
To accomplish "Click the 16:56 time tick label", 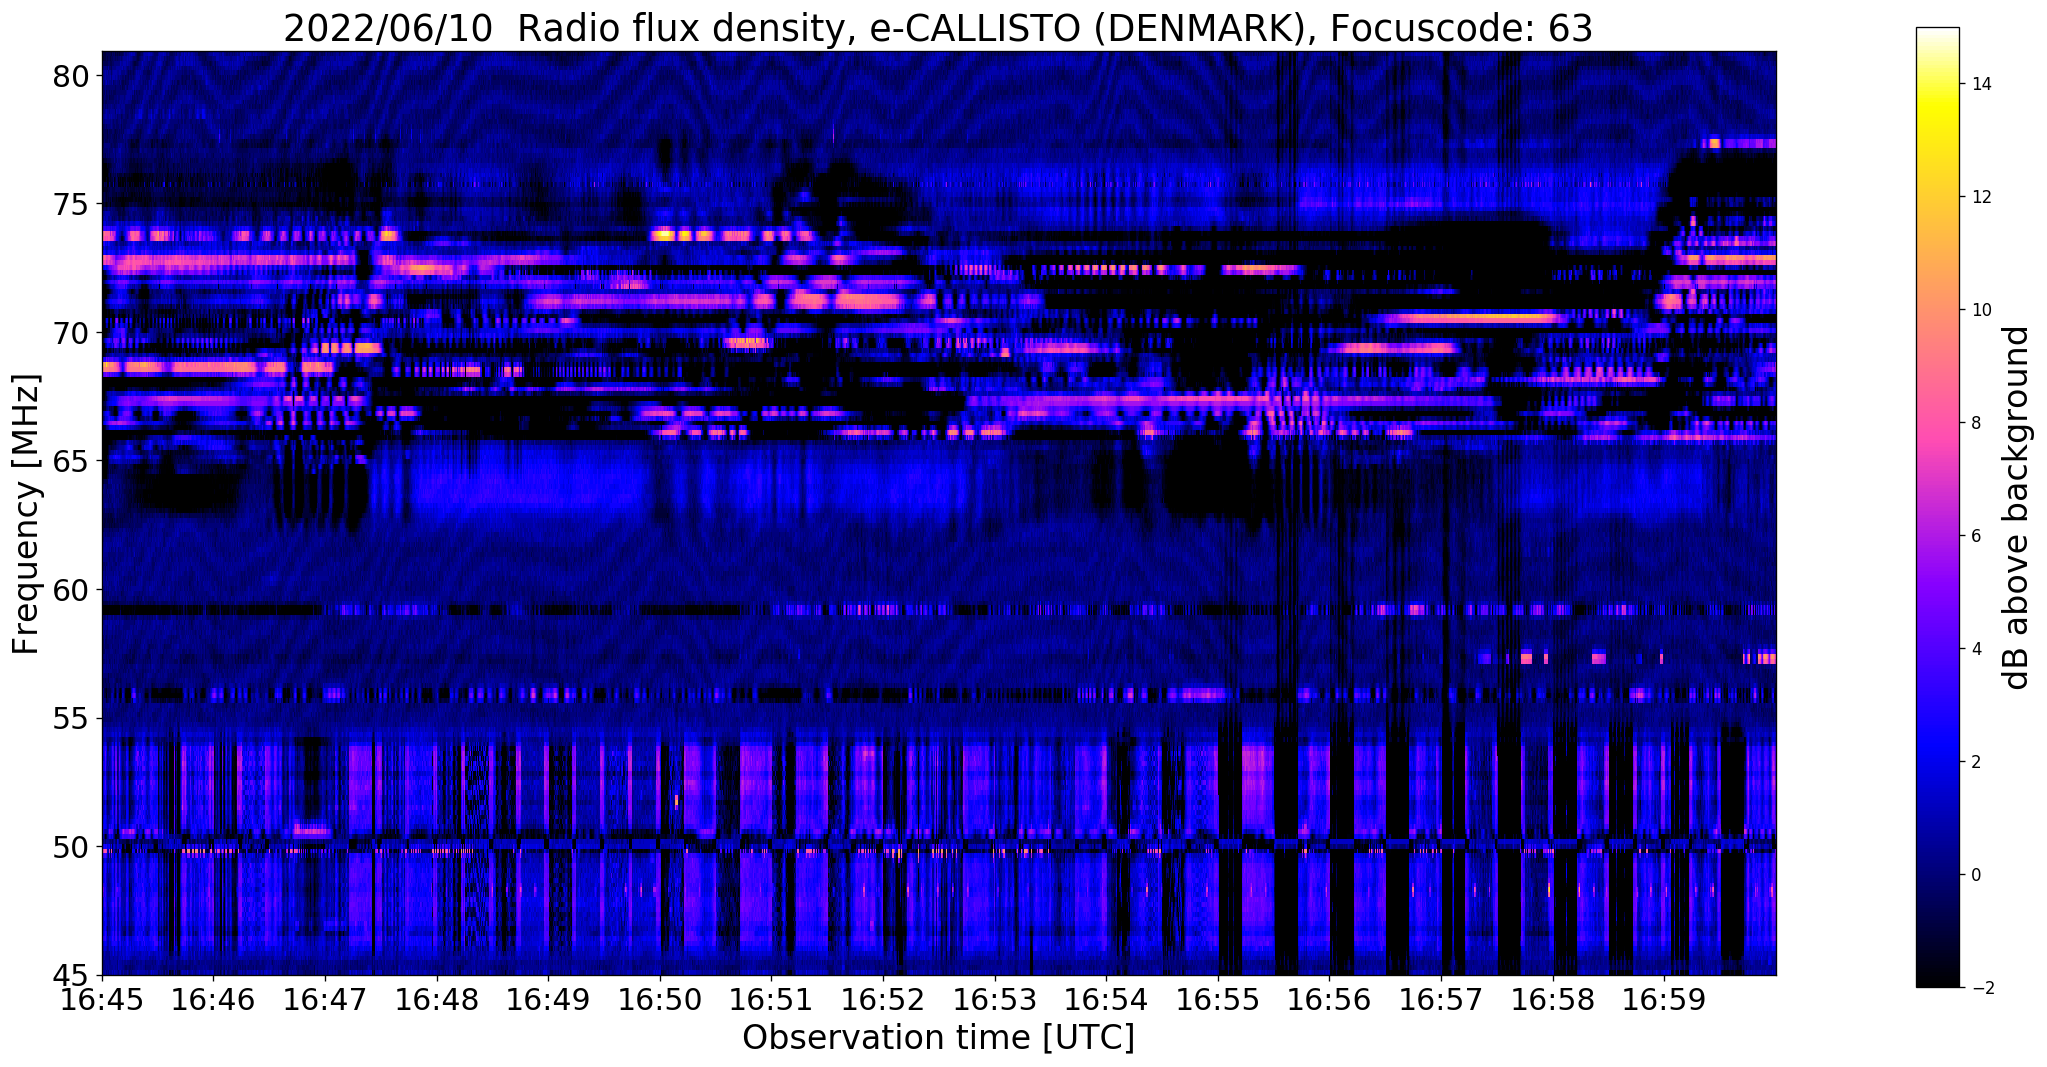I will pos(1330,1000).
